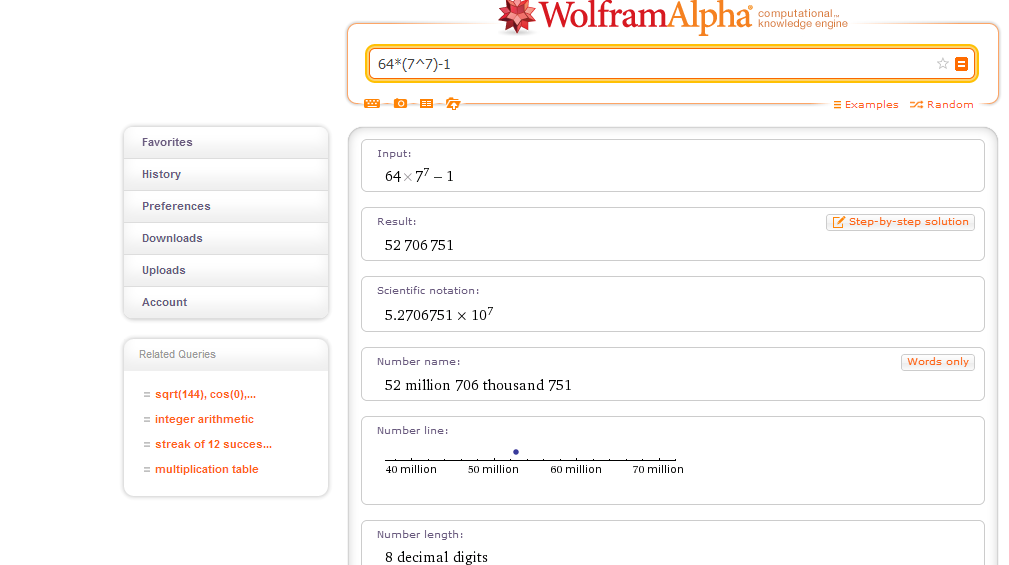Click the favorite star icon in search box
Viewport: 1009px width, 565px height.
pos(942,64)
